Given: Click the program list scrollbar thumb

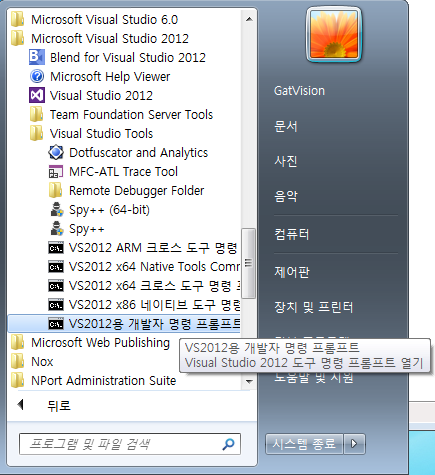Looking at the screenshot, I should [248, 263].
